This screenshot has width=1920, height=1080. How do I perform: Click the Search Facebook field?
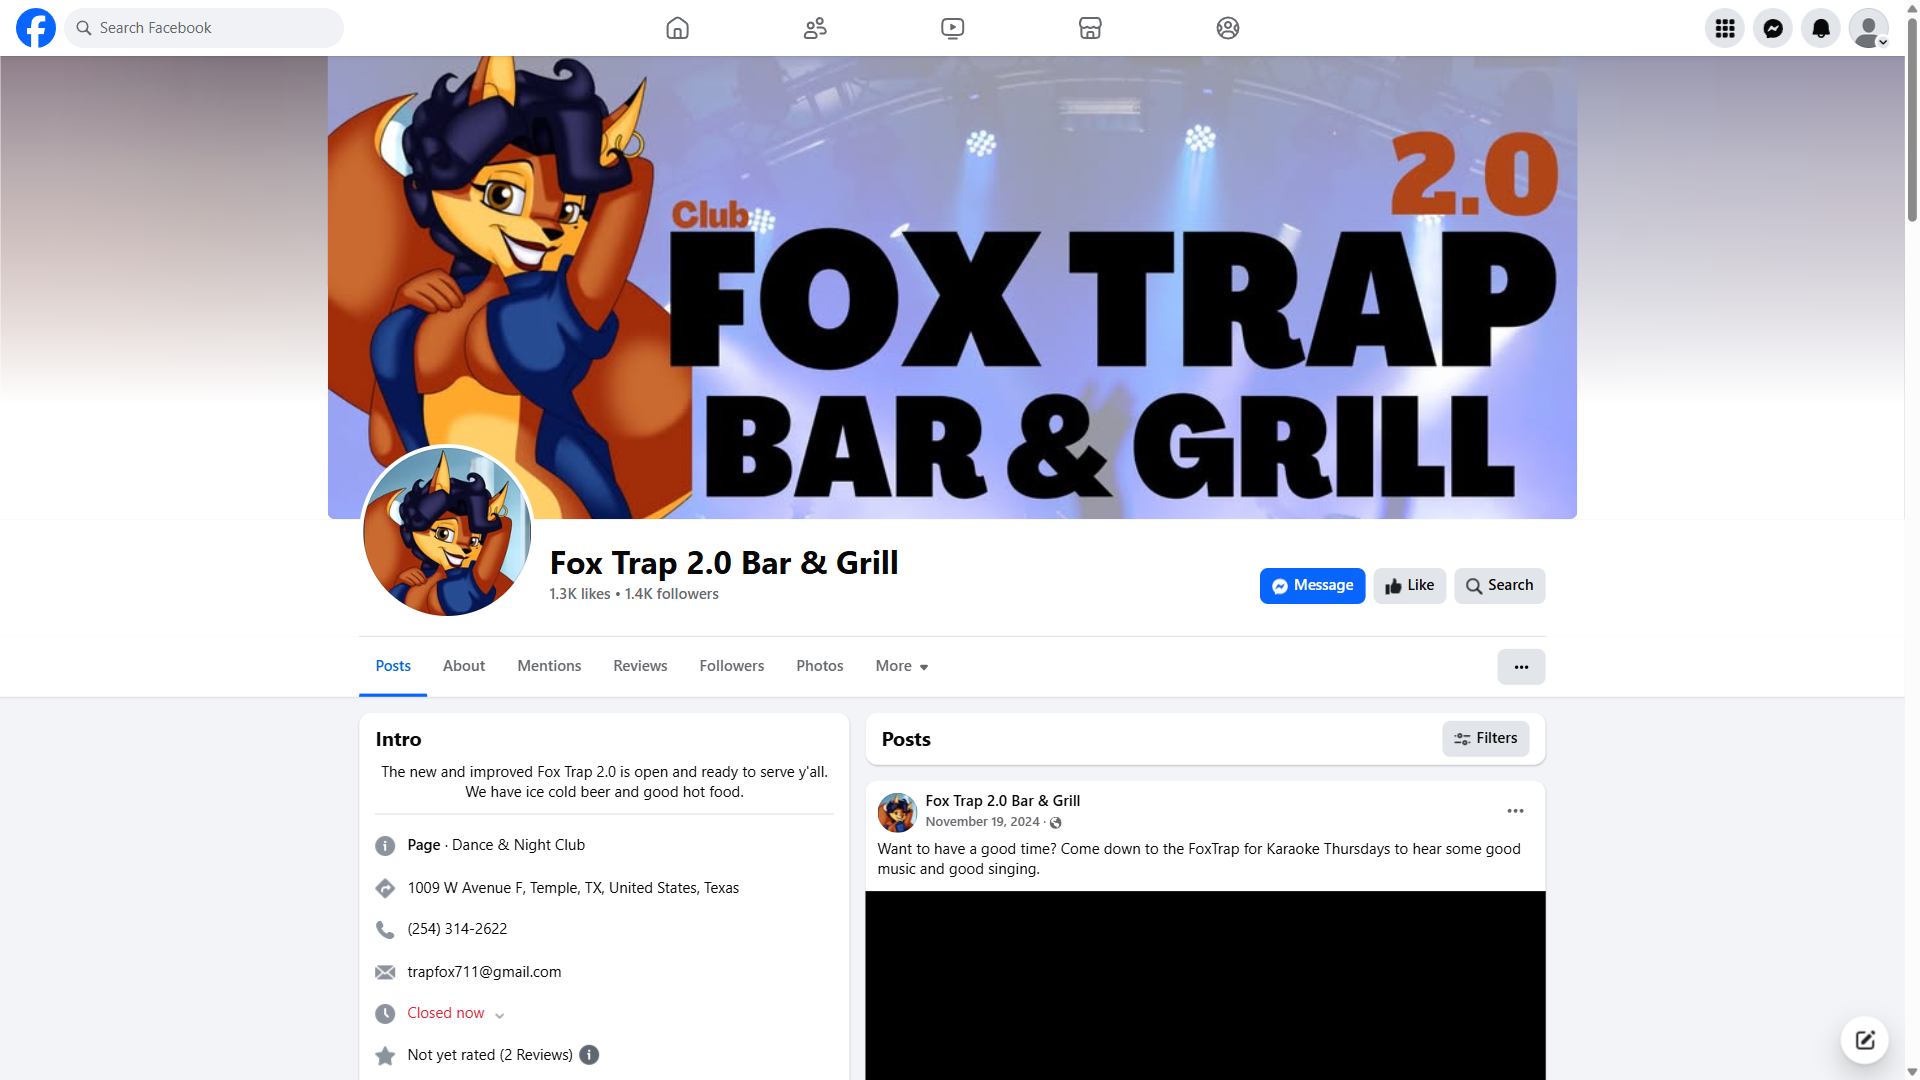point(204,28)
